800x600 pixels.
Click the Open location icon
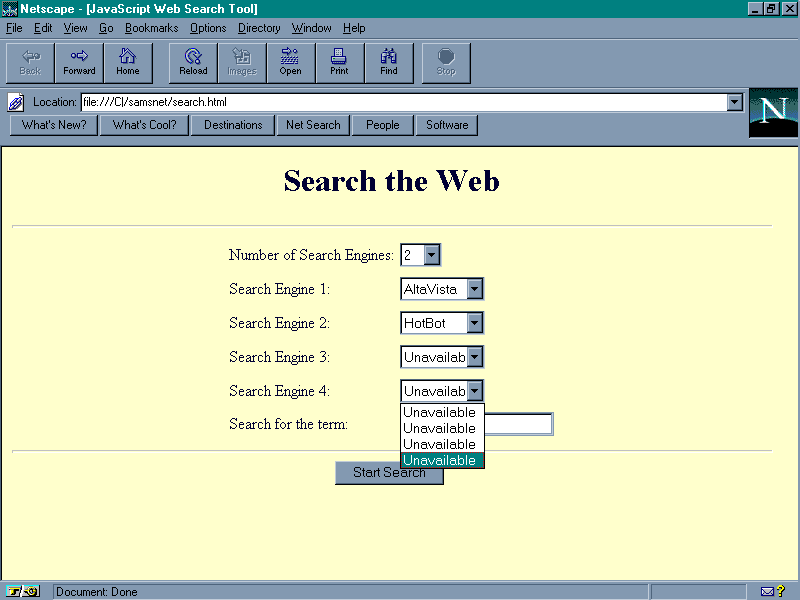coord(290,62)
